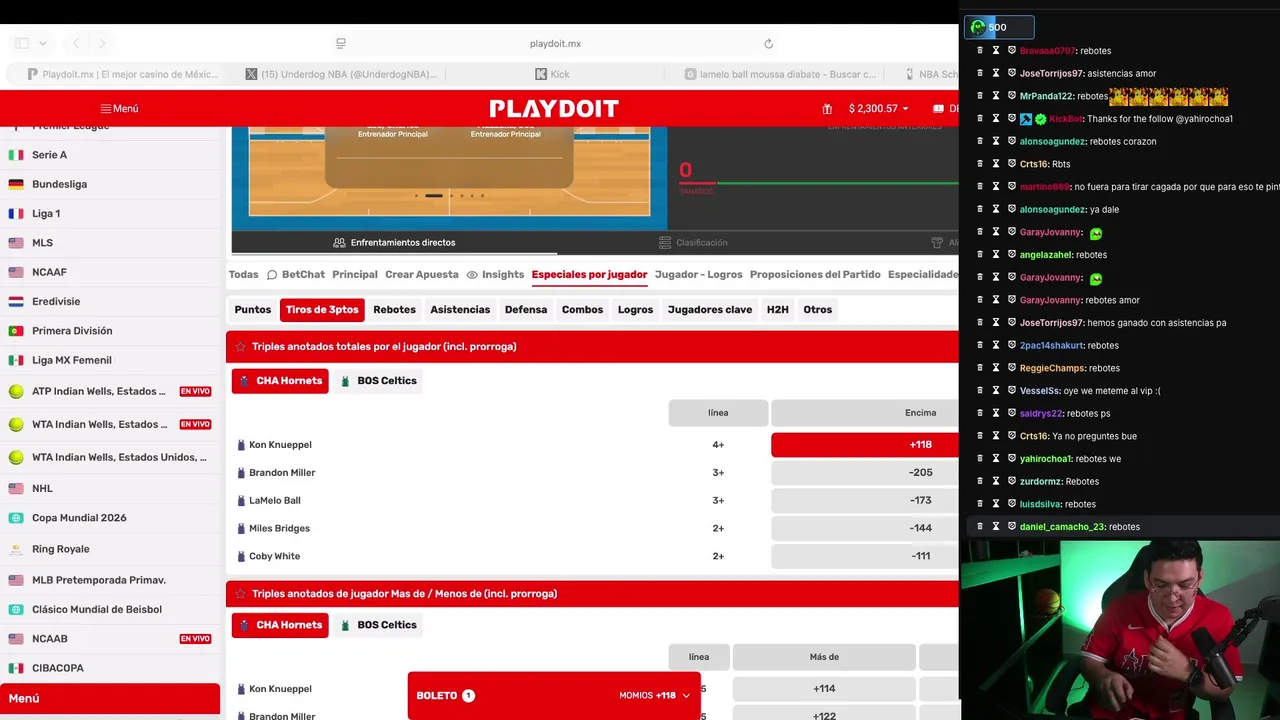
Task: Select CHA Hornets in Mas de / Menos de market
Action: (x=280, y=625)
